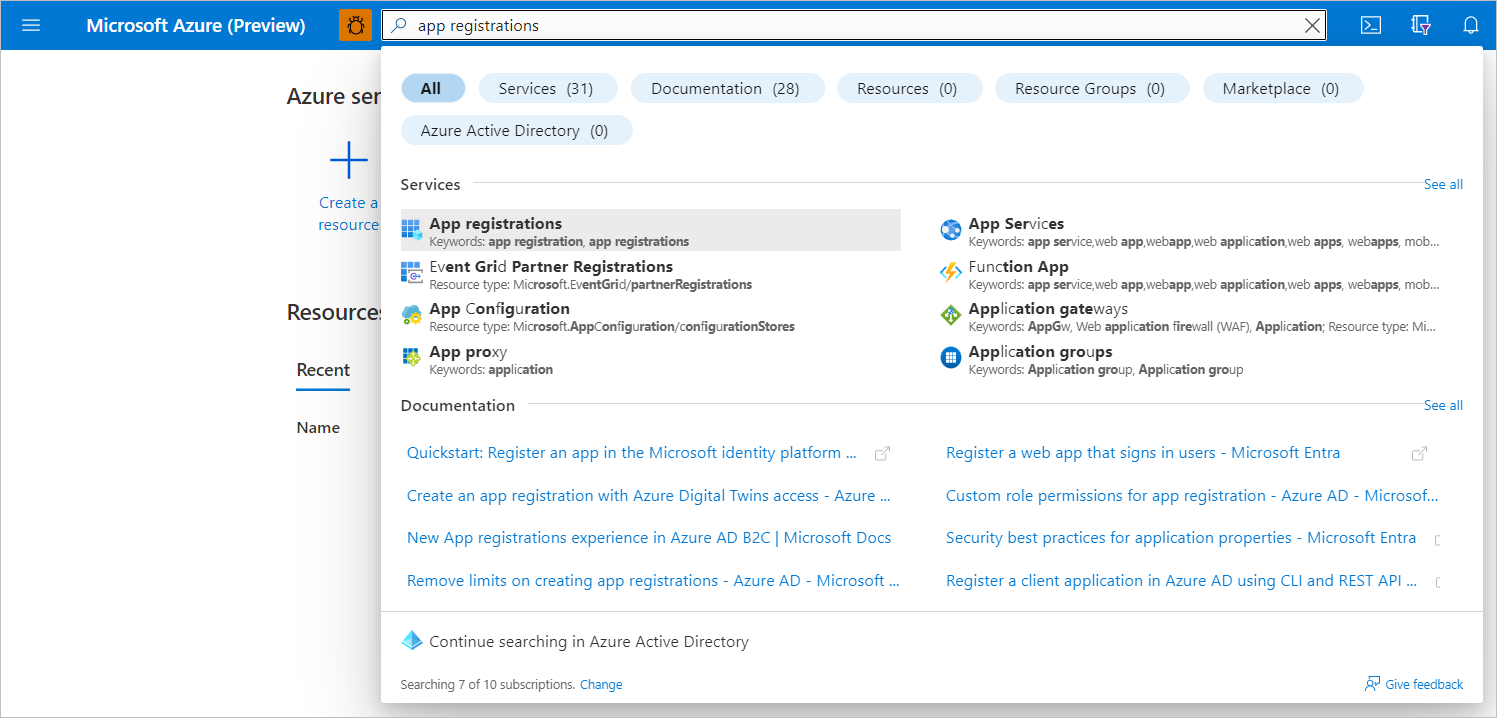
Task: Filter results by Services (31)
Action: (548, 88)
